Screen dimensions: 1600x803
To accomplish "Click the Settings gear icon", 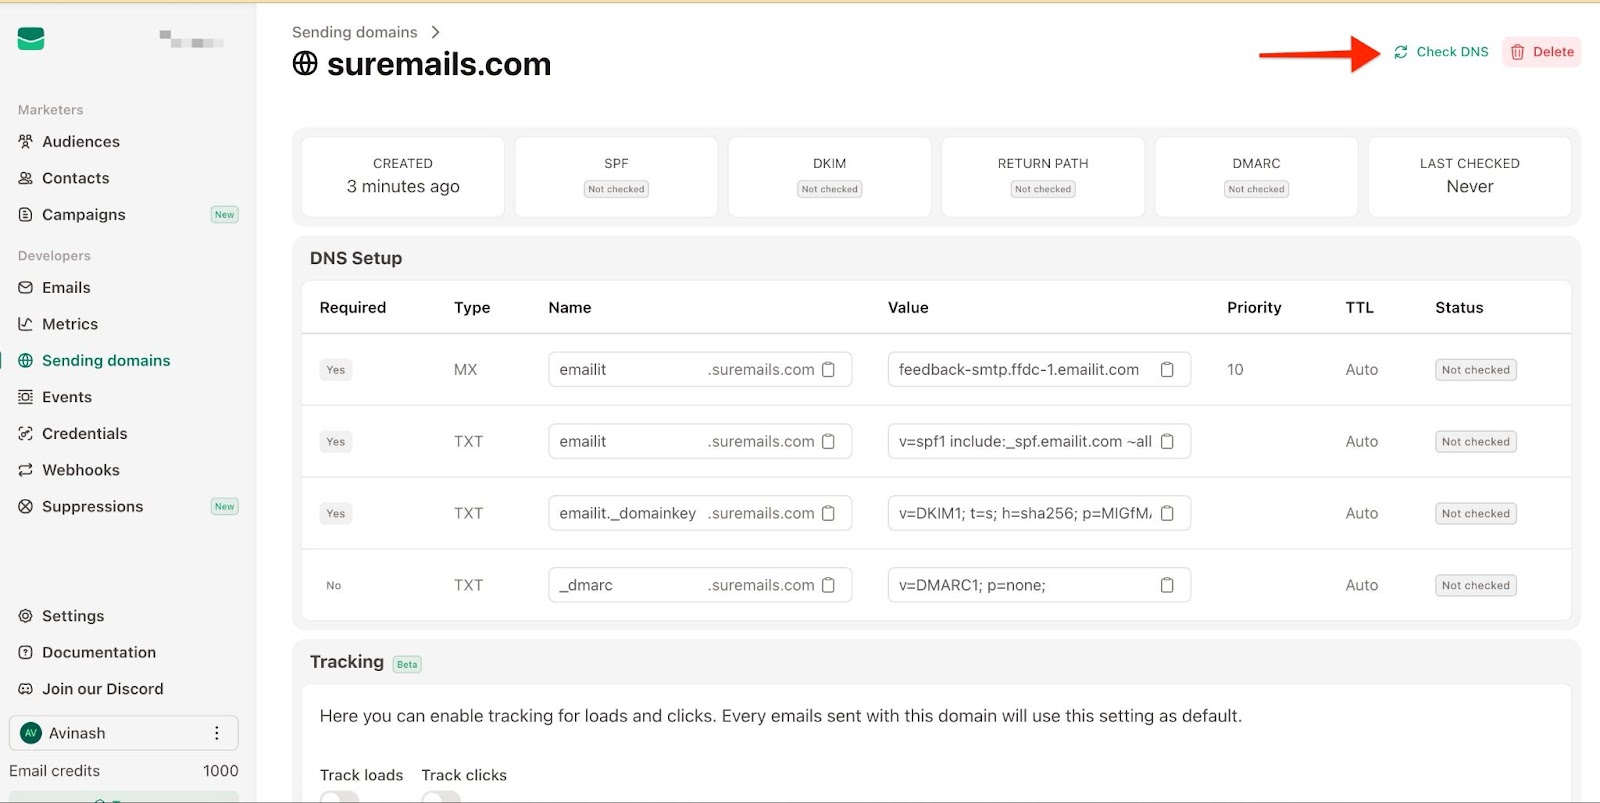I will [x=26, y=616].
